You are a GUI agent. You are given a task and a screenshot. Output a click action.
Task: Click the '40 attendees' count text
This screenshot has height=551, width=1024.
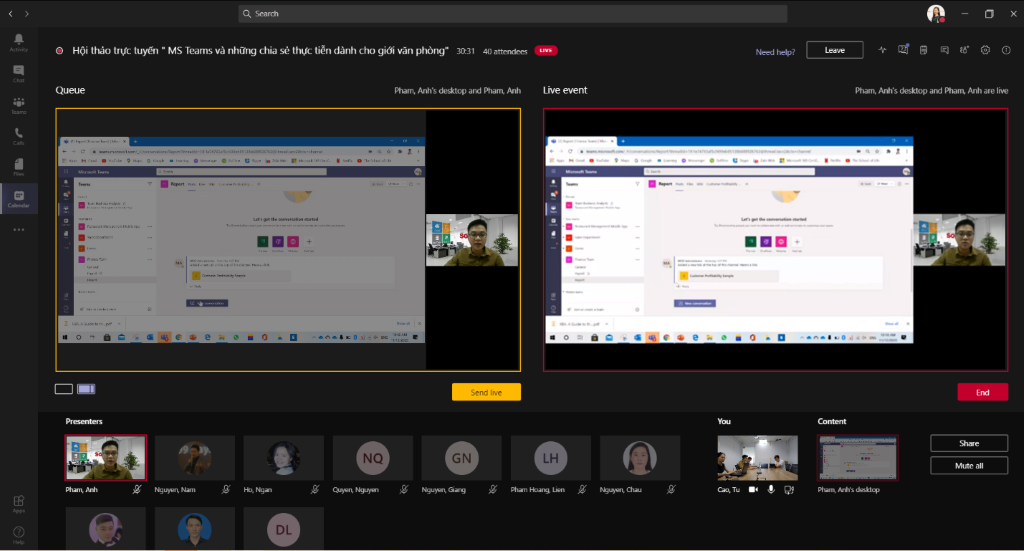[x=505, y=52]
